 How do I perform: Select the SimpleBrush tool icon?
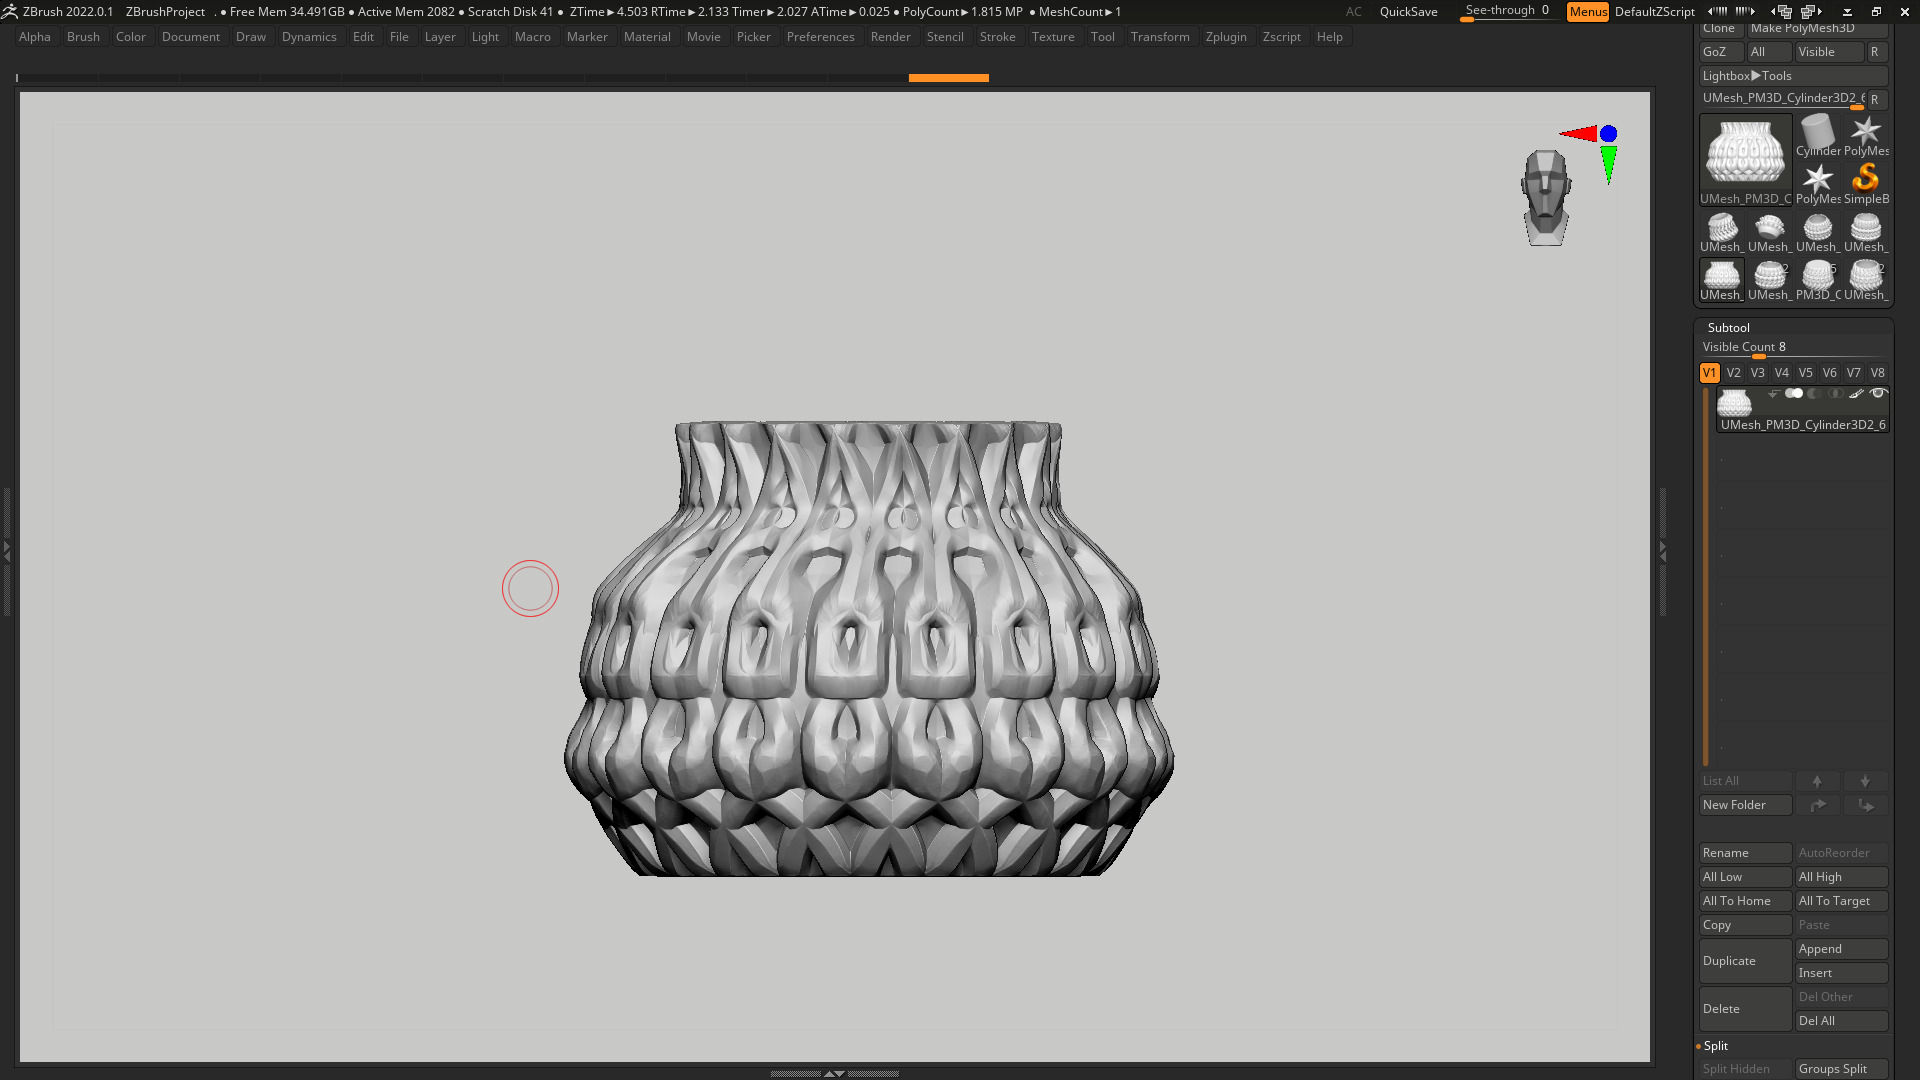[x=1866, y=183]
